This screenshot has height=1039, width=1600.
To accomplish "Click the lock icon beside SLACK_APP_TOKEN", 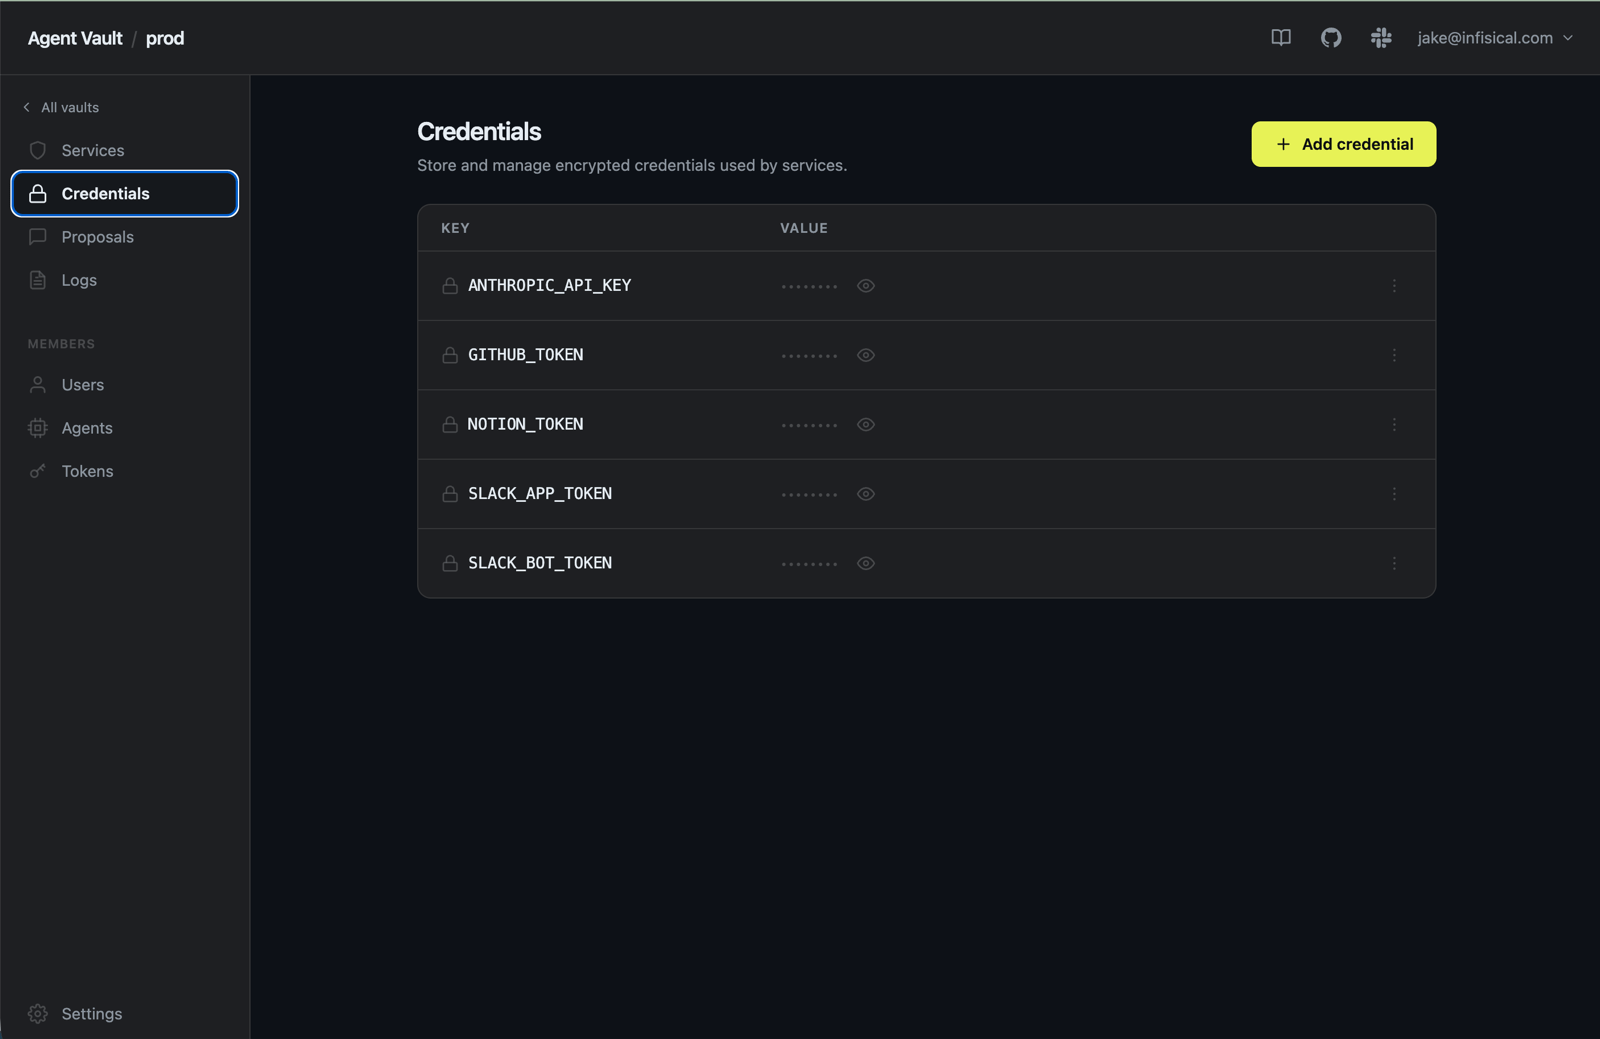I will pos(450,494).
